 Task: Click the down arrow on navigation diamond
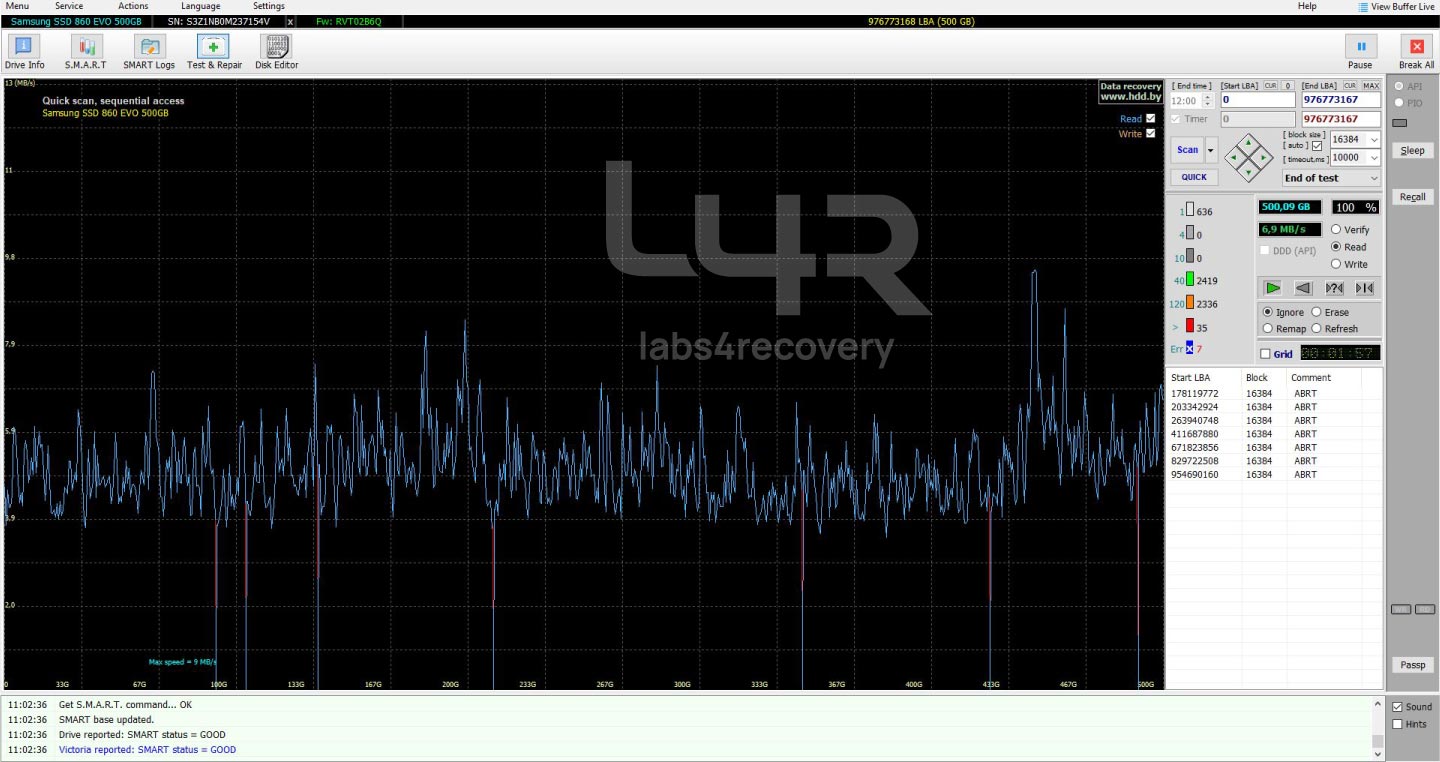point(1249,172)
